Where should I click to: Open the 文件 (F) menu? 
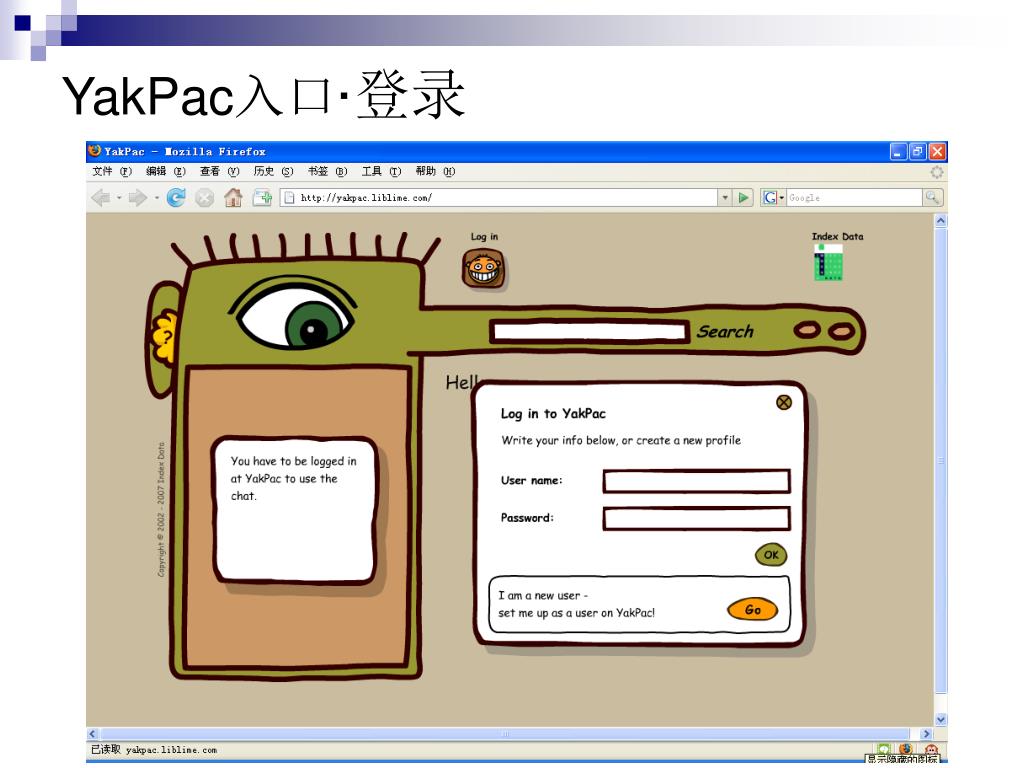pyautogui.click(x=112, y=171)
